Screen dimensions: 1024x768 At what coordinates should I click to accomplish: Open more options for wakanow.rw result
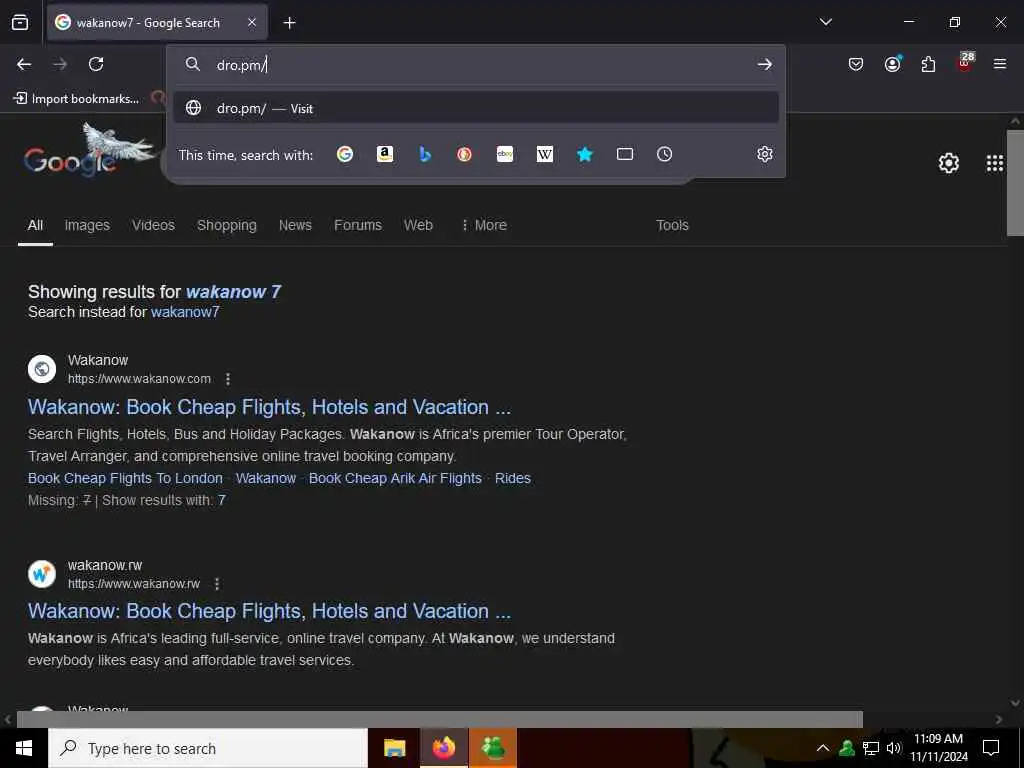(217, 584)
